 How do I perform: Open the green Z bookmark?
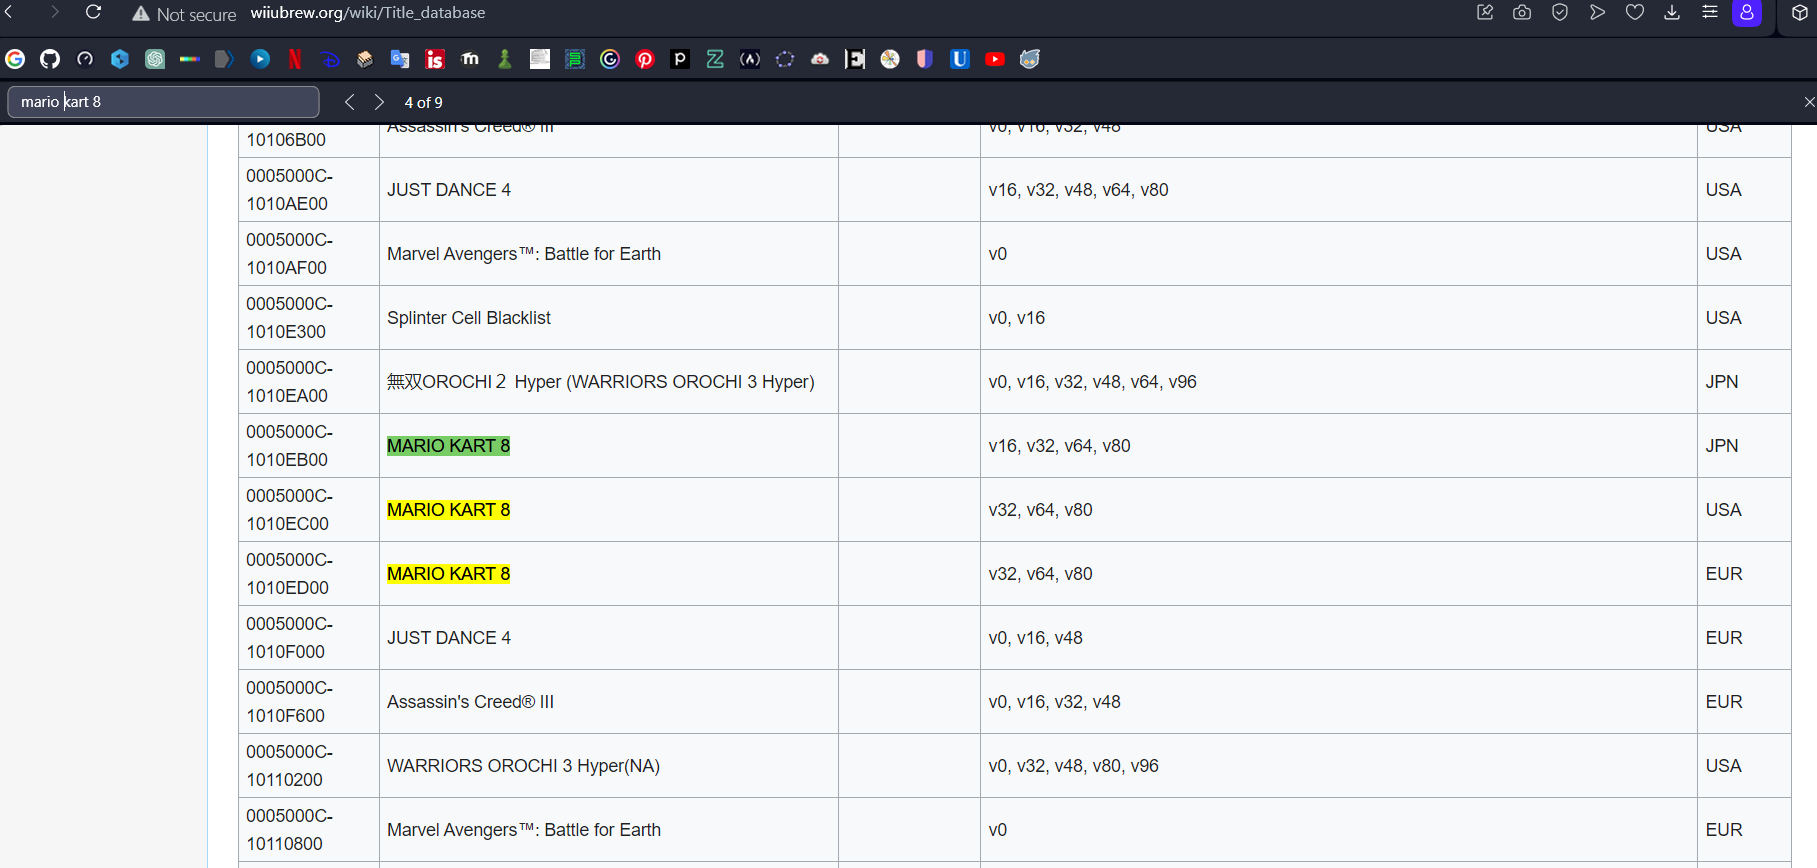(715, 59)
